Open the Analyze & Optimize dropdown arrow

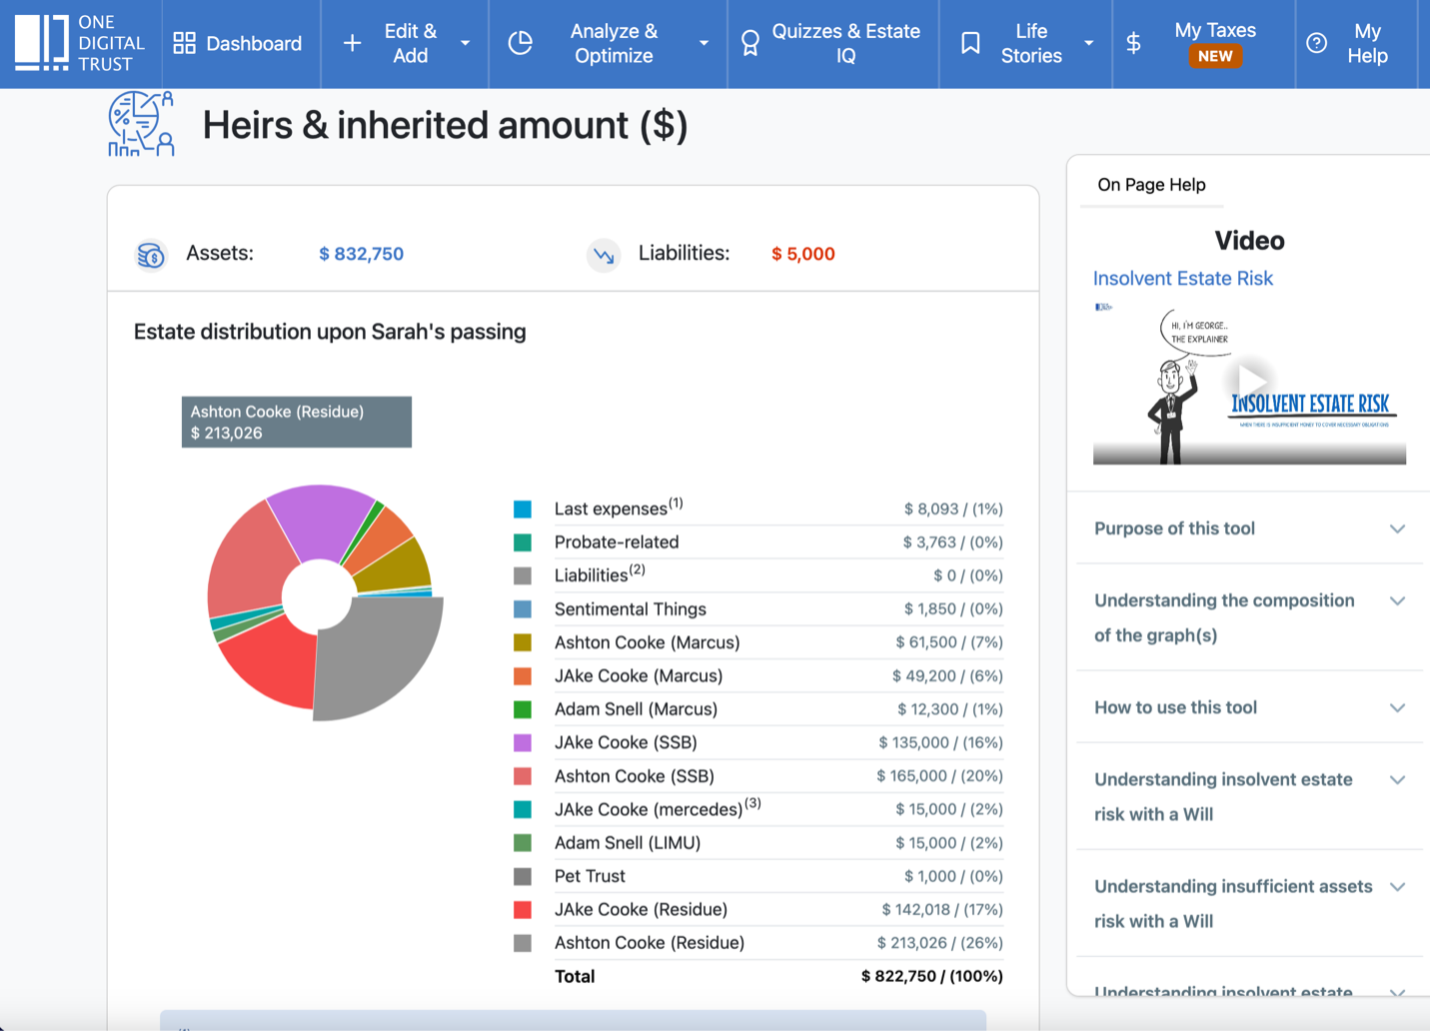click(x=704, y=43)
